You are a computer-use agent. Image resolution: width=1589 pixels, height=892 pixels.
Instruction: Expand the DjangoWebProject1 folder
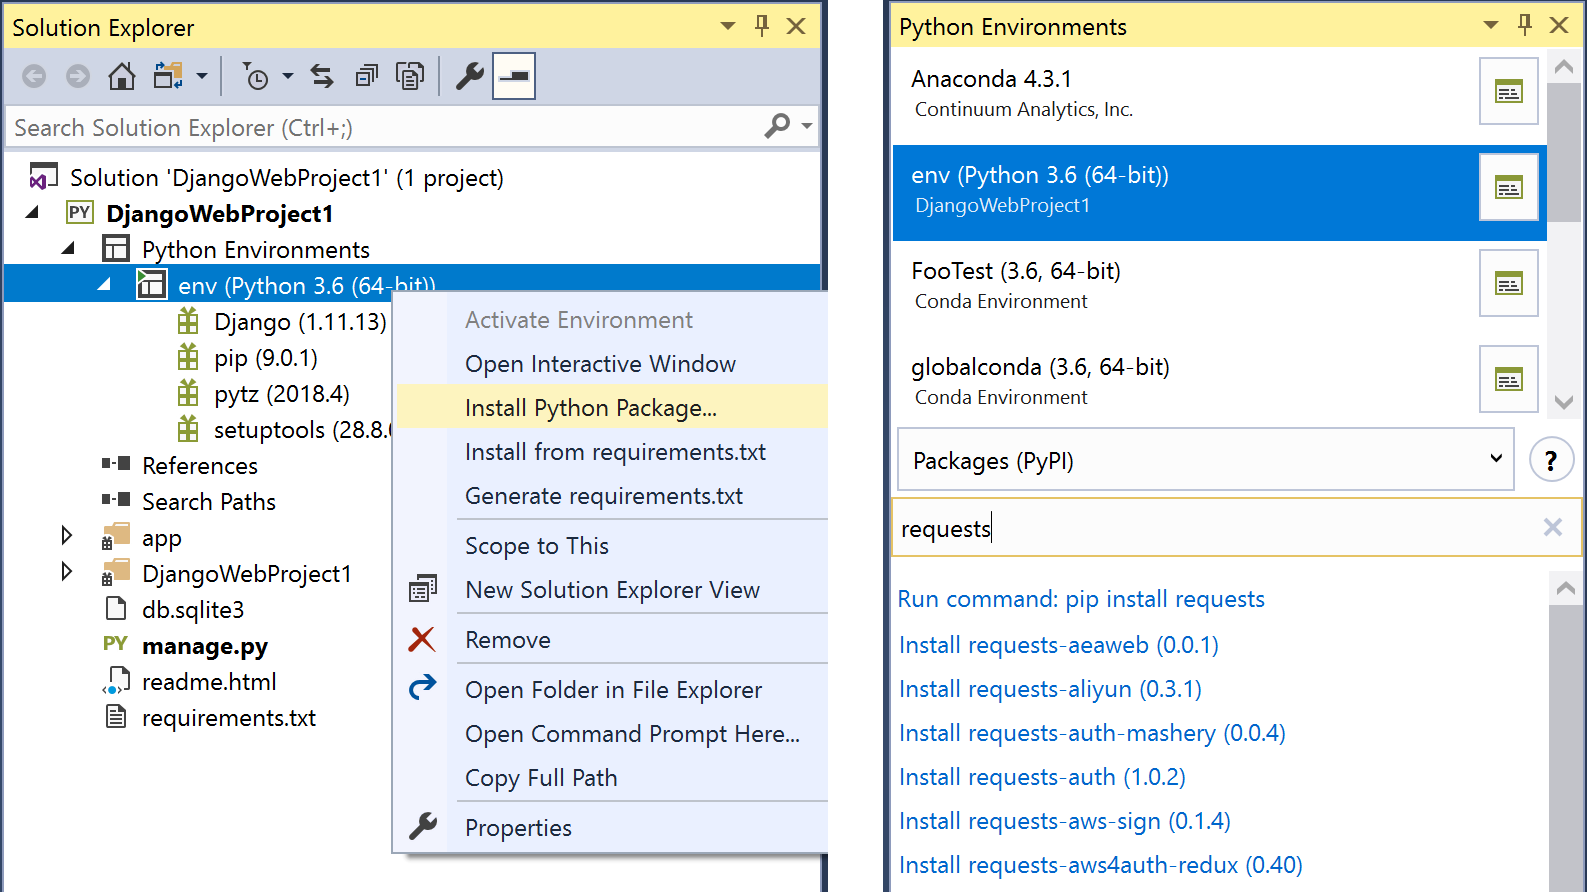[67, 571]
